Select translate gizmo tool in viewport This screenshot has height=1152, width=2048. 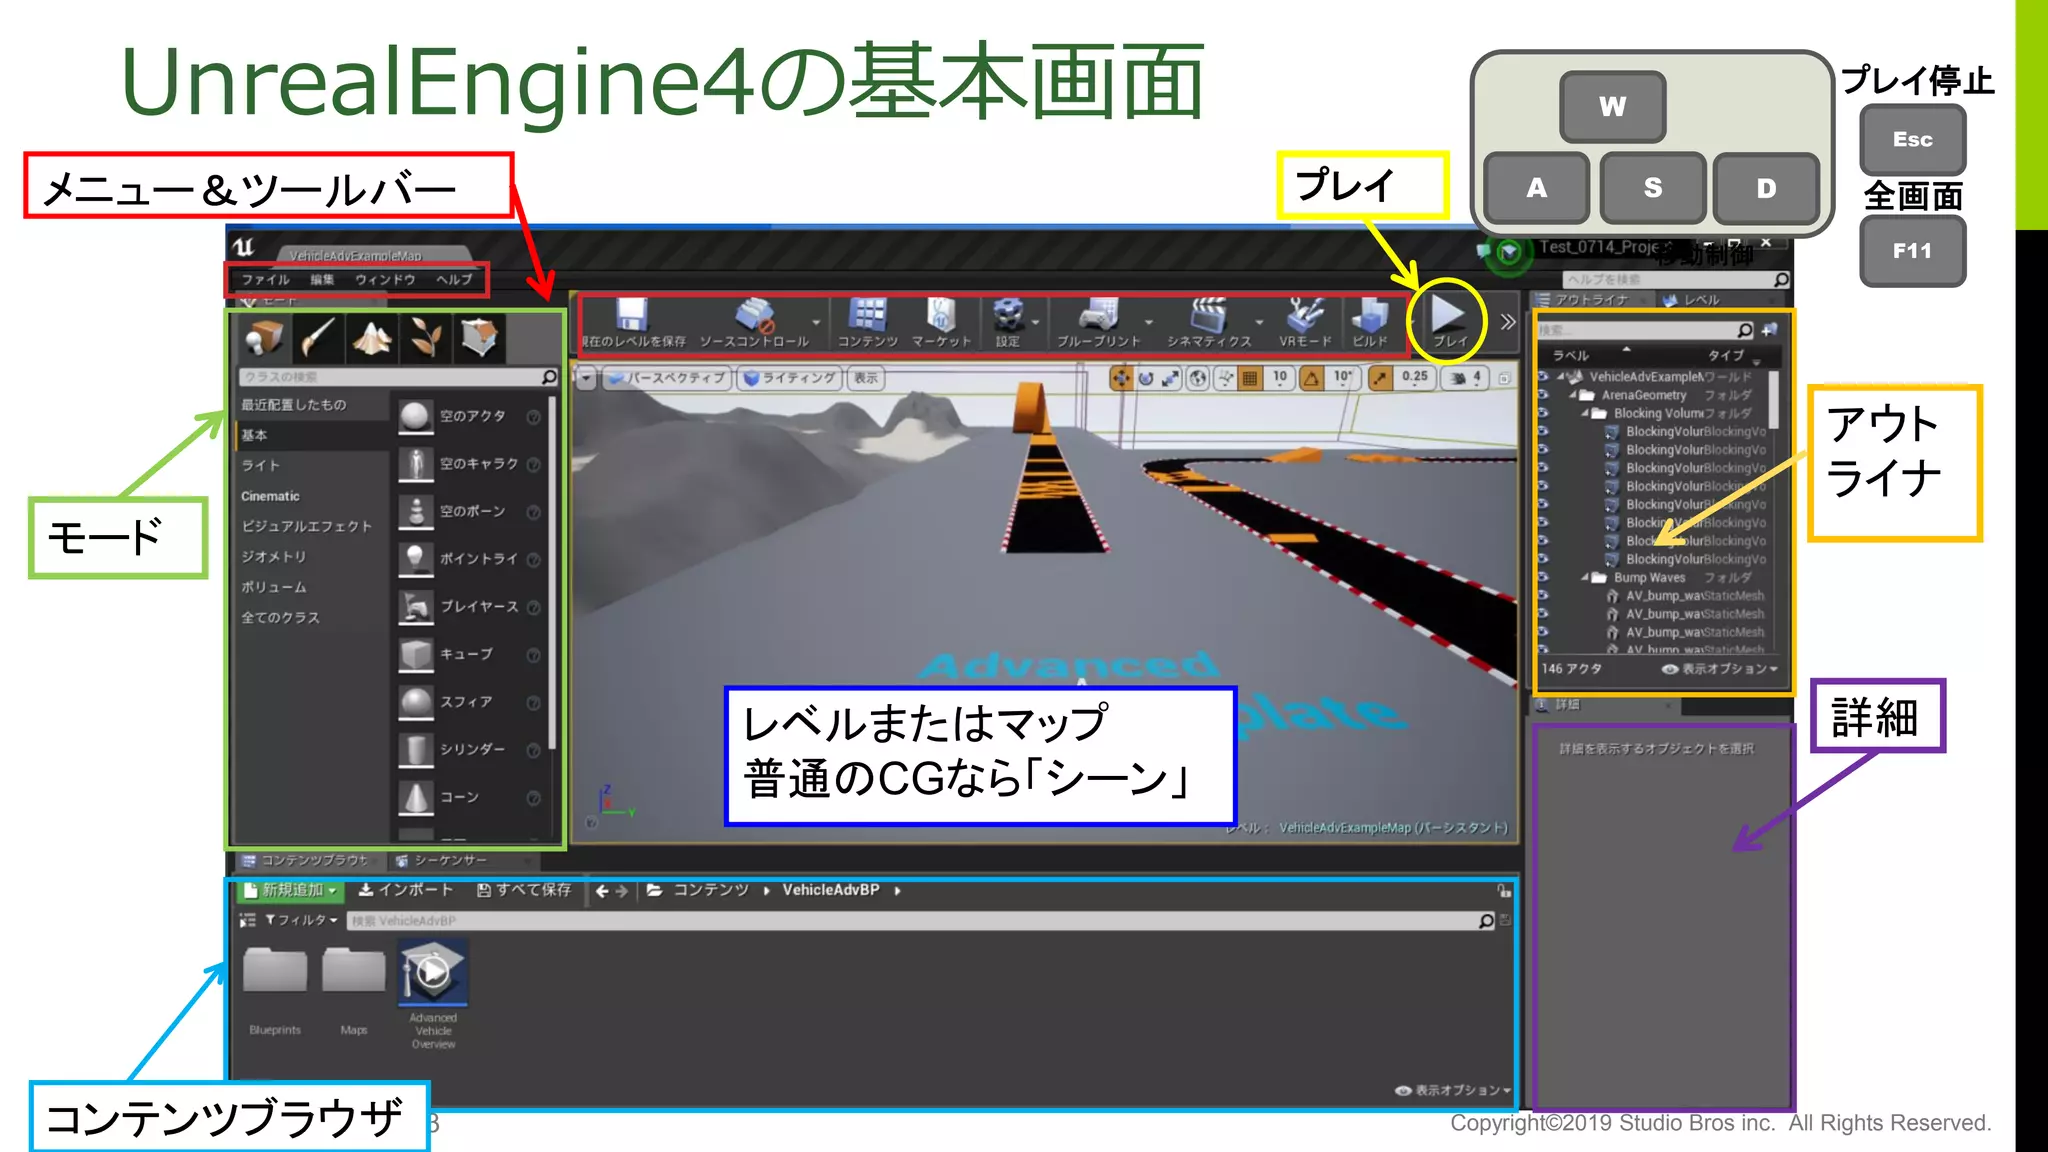pyautogui.click(x=1121, y=378)
